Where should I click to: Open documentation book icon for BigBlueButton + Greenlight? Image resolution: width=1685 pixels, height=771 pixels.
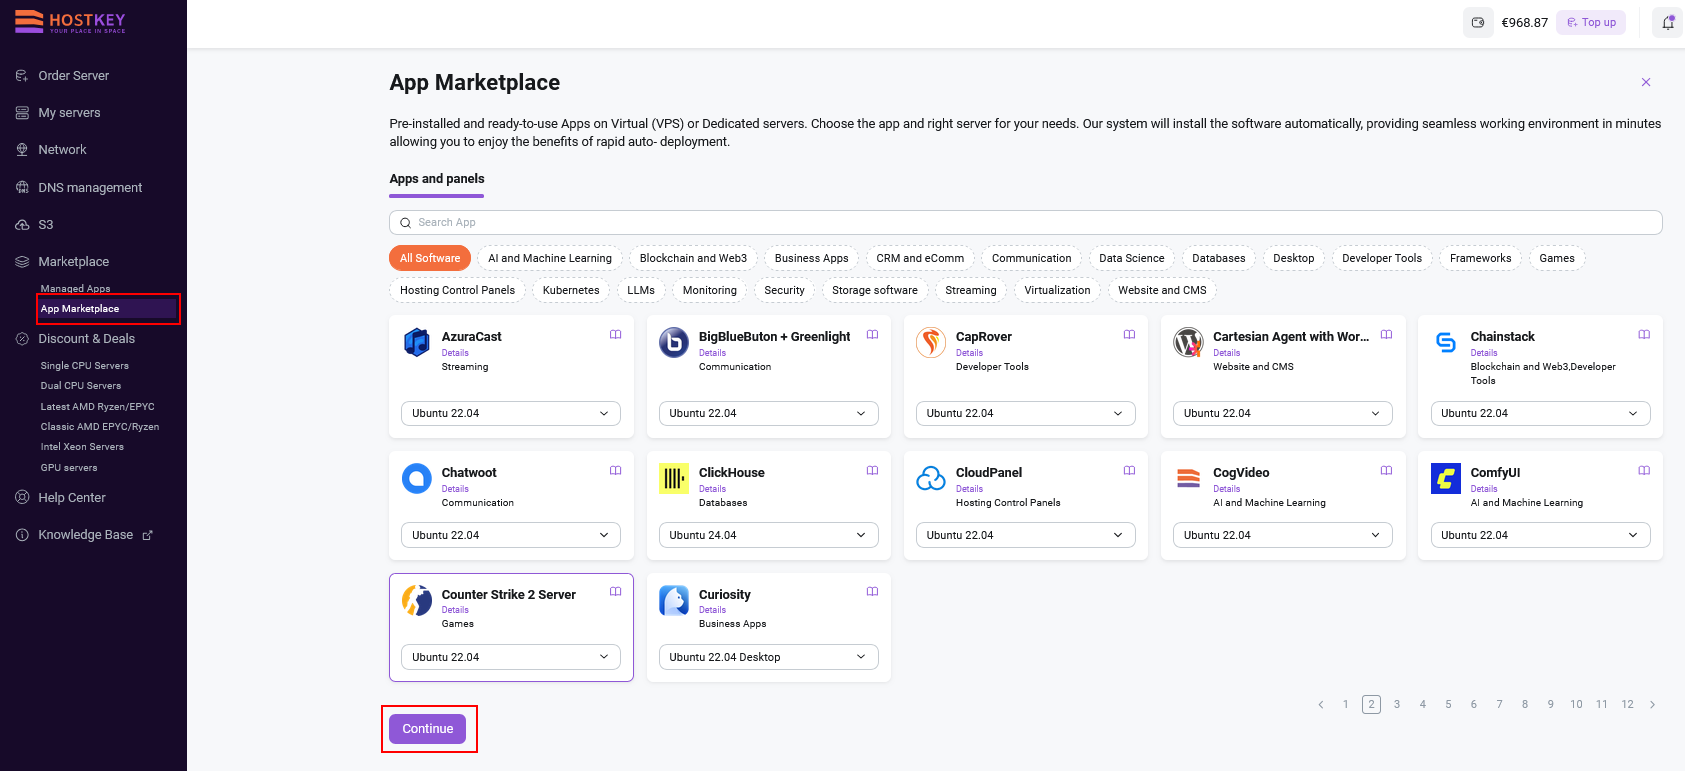tap(873, 335)
